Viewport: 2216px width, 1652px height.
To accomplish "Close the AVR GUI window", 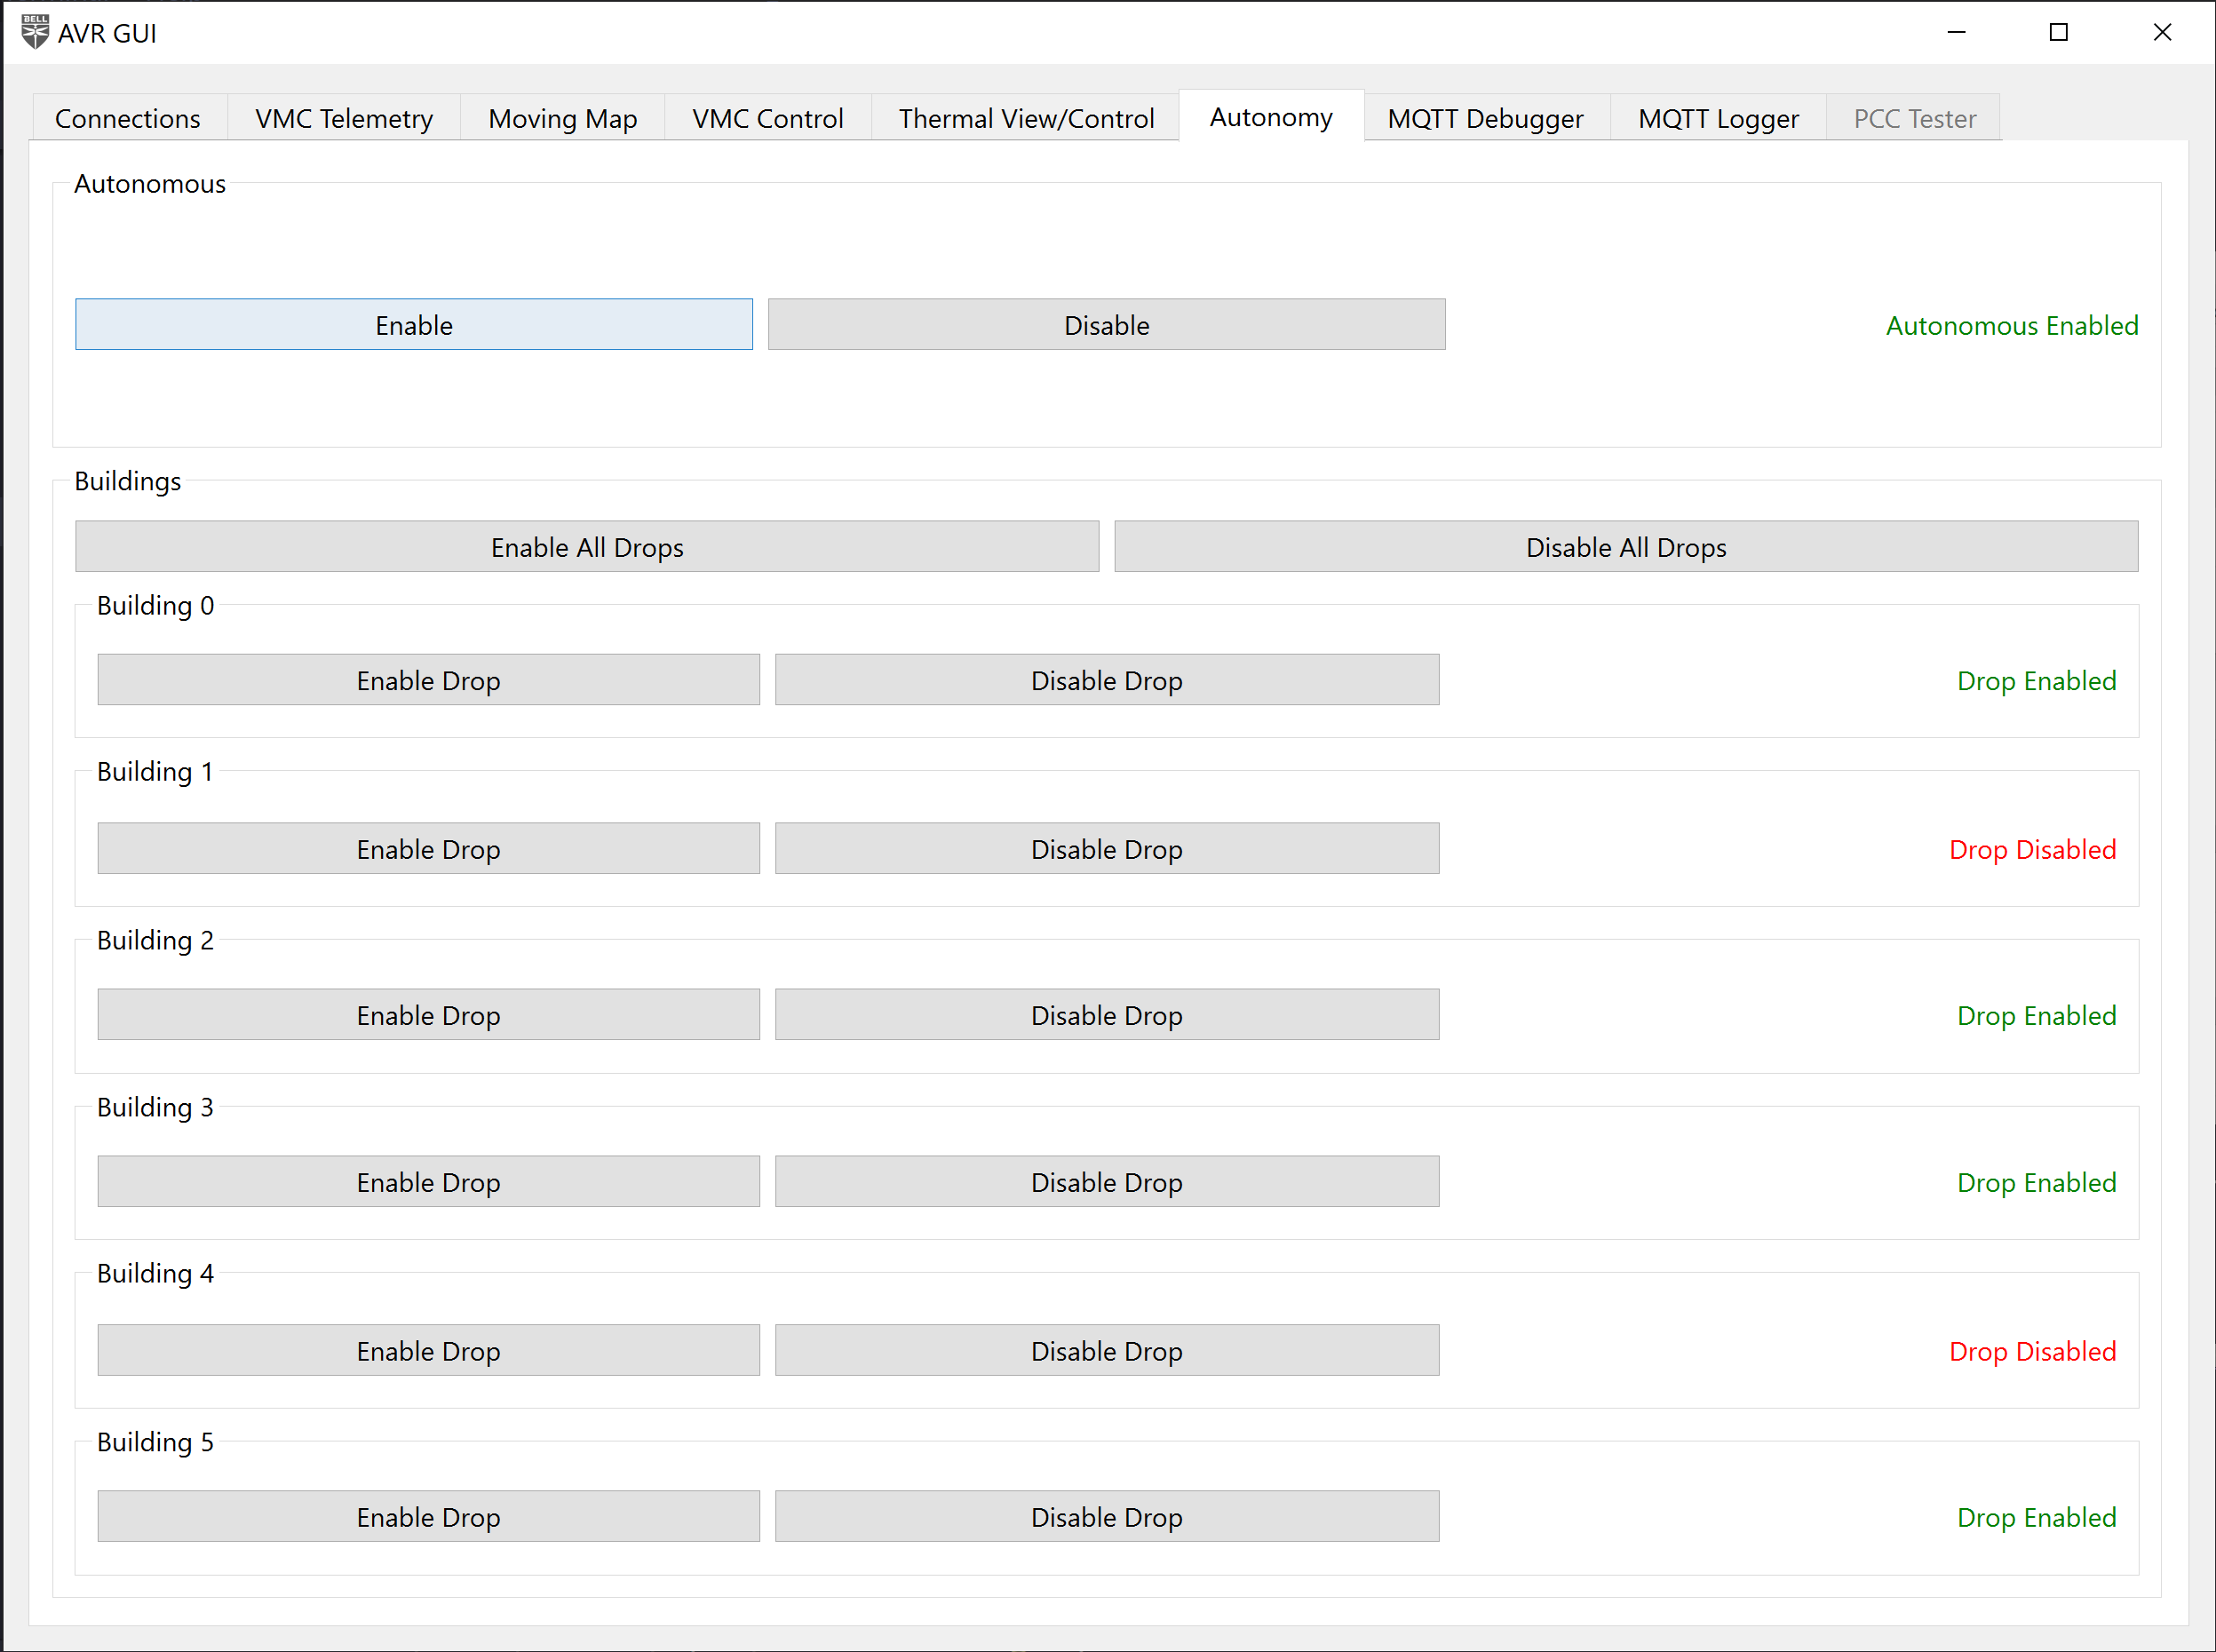I will pos(2162,32).
